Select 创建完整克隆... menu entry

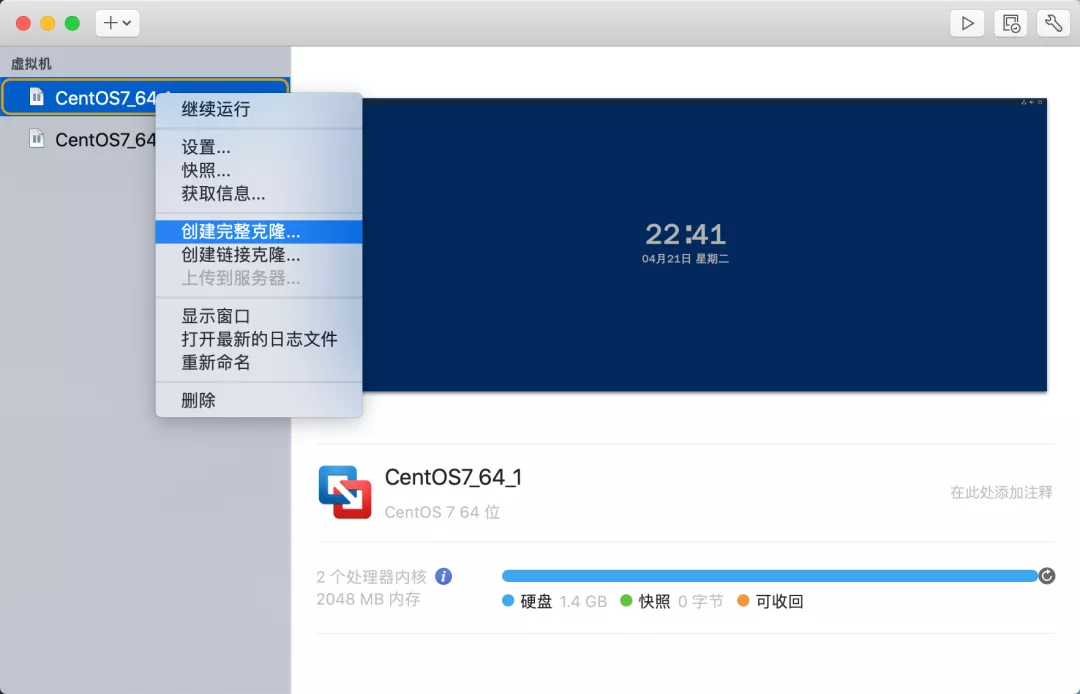(x=259, y=231)
